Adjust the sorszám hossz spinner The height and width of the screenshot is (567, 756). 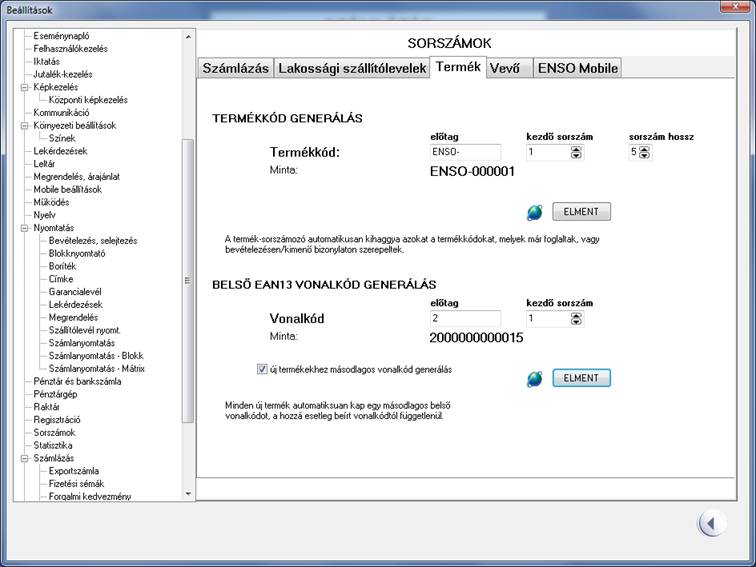pos(644,152)
